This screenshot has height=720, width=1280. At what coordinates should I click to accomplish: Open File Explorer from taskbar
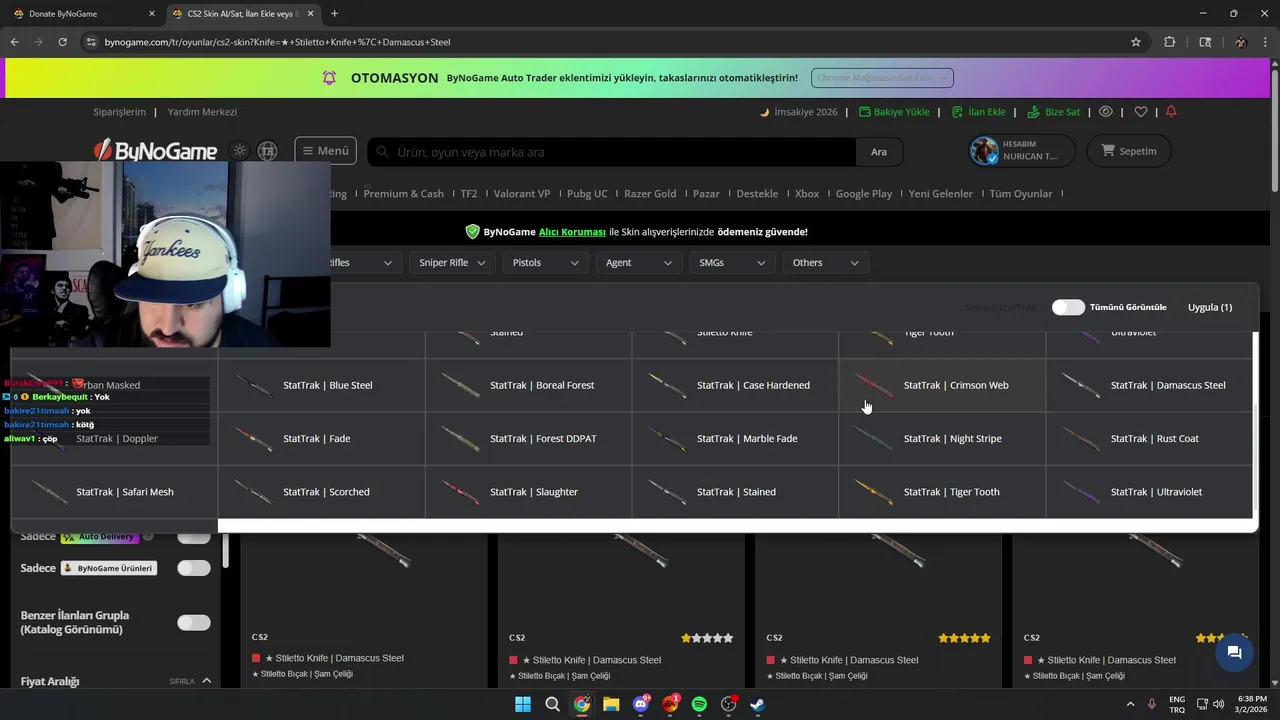pyautogui.click(x=611, y=704)
